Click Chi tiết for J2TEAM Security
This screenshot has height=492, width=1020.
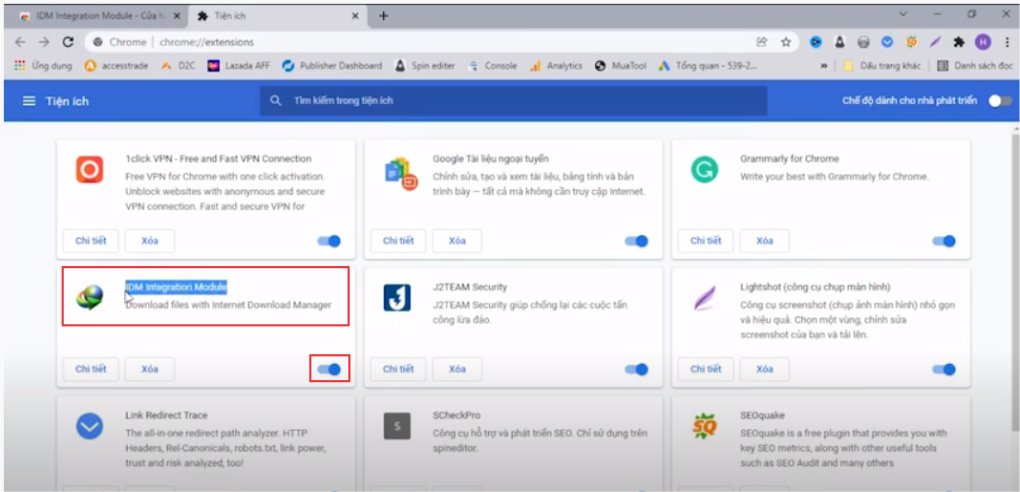click(398, 369)
